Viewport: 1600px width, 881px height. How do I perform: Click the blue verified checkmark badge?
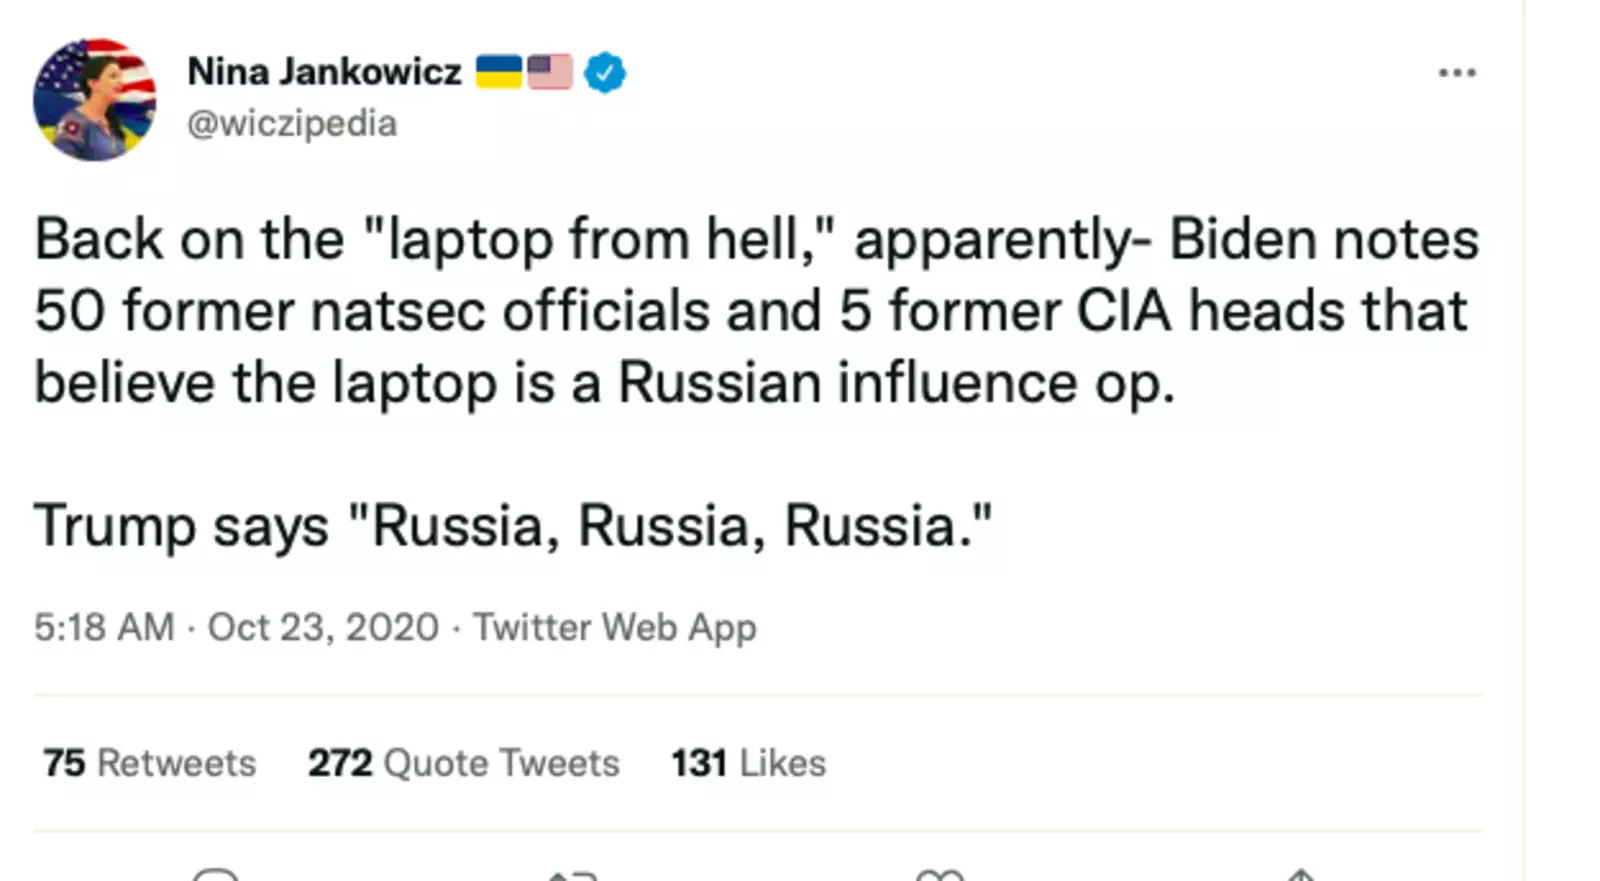605,72
